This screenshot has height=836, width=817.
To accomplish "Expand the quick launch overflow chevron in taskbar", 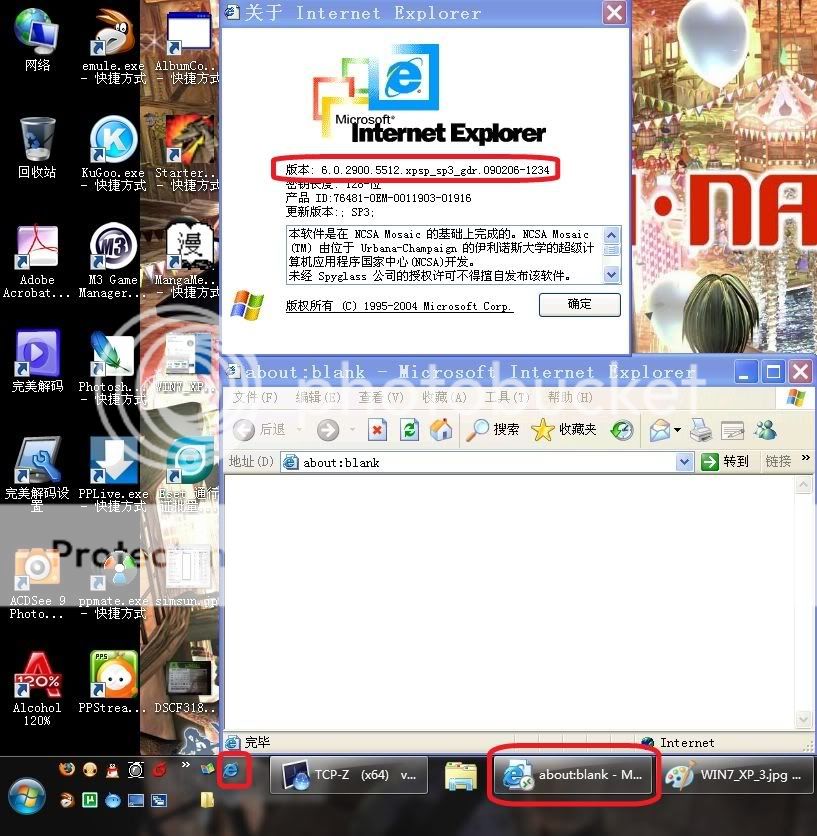I will (x=186, y=765).
